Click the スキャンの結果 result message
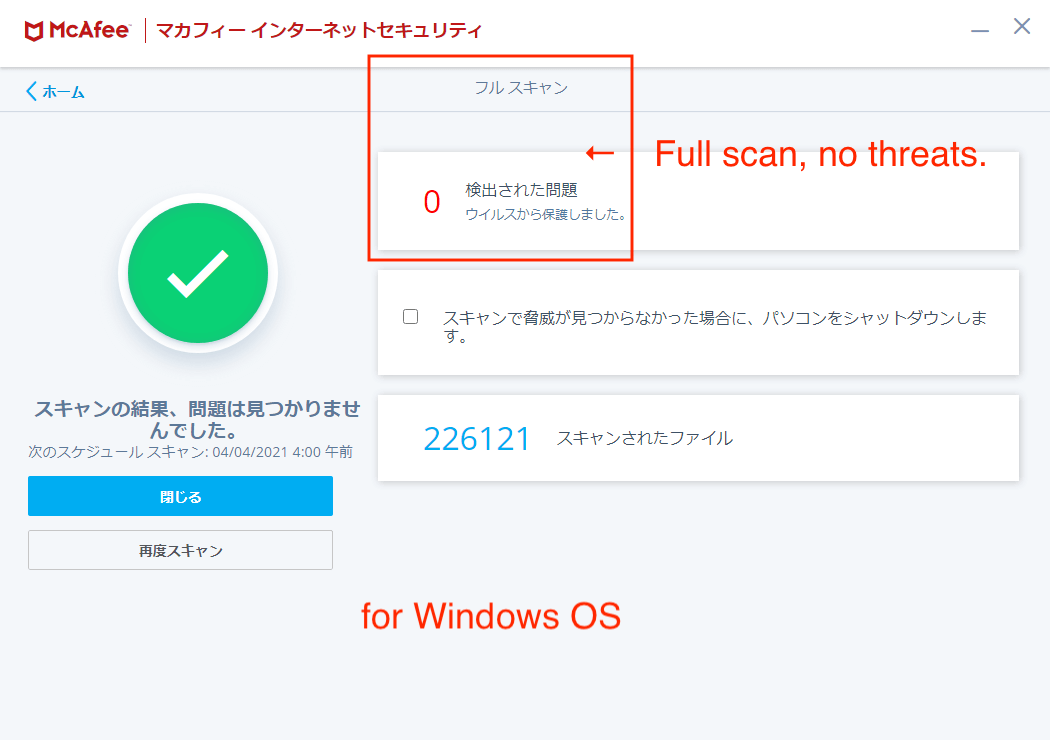 click(x=198, y=419)
